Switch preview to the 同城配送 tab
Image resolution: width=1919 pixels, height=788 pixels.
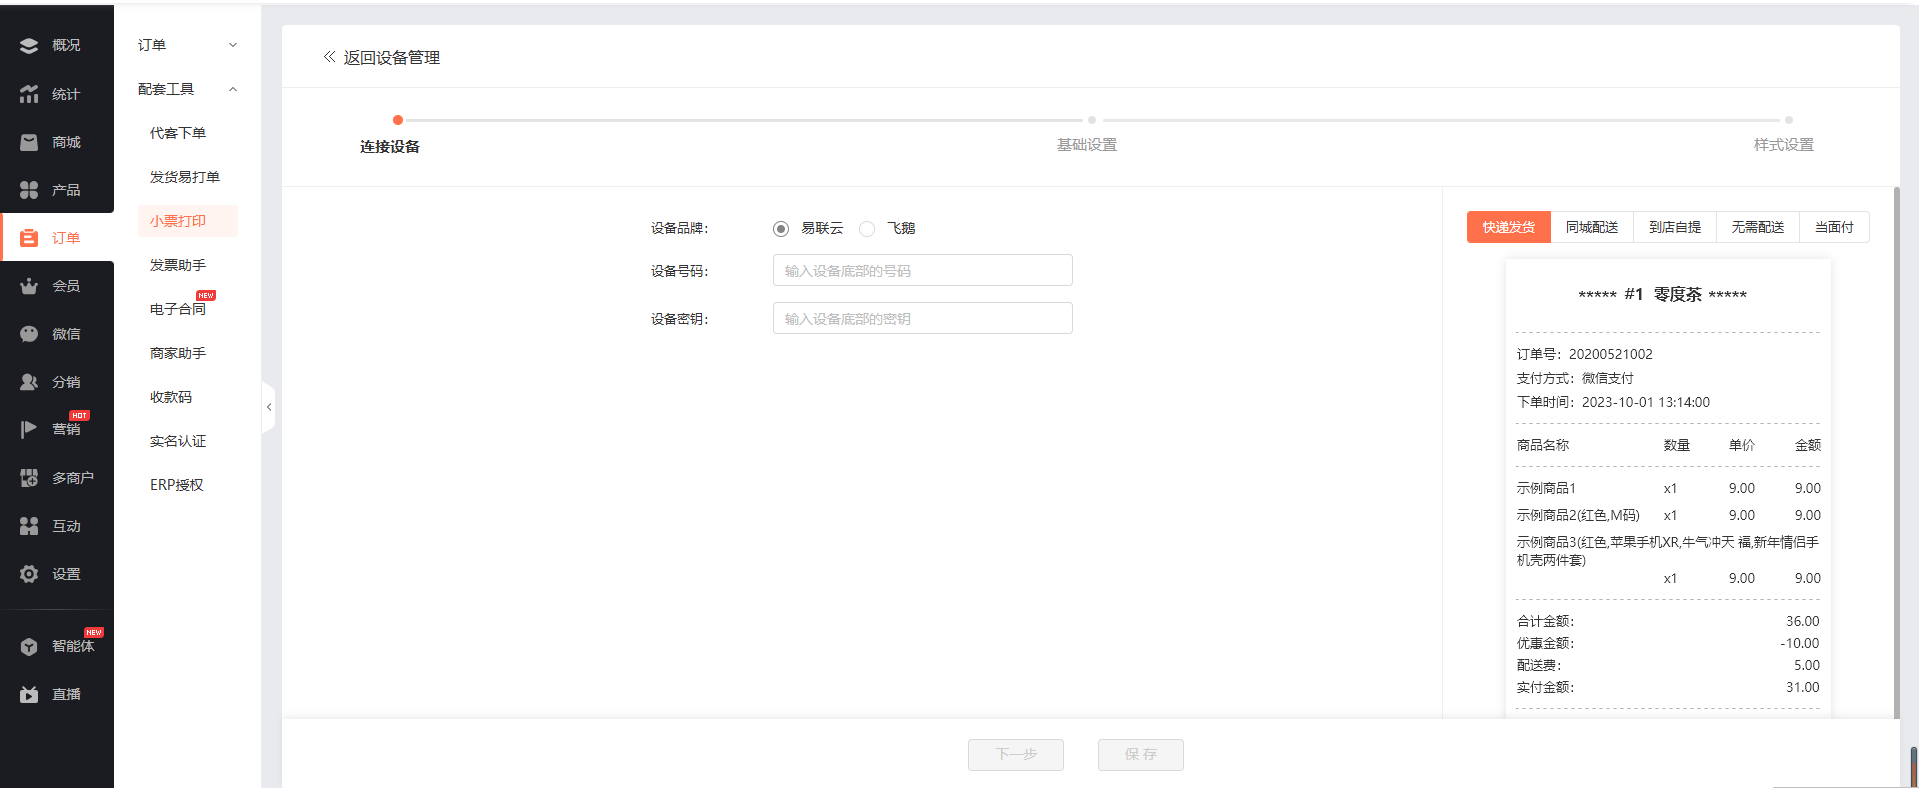1591,227
